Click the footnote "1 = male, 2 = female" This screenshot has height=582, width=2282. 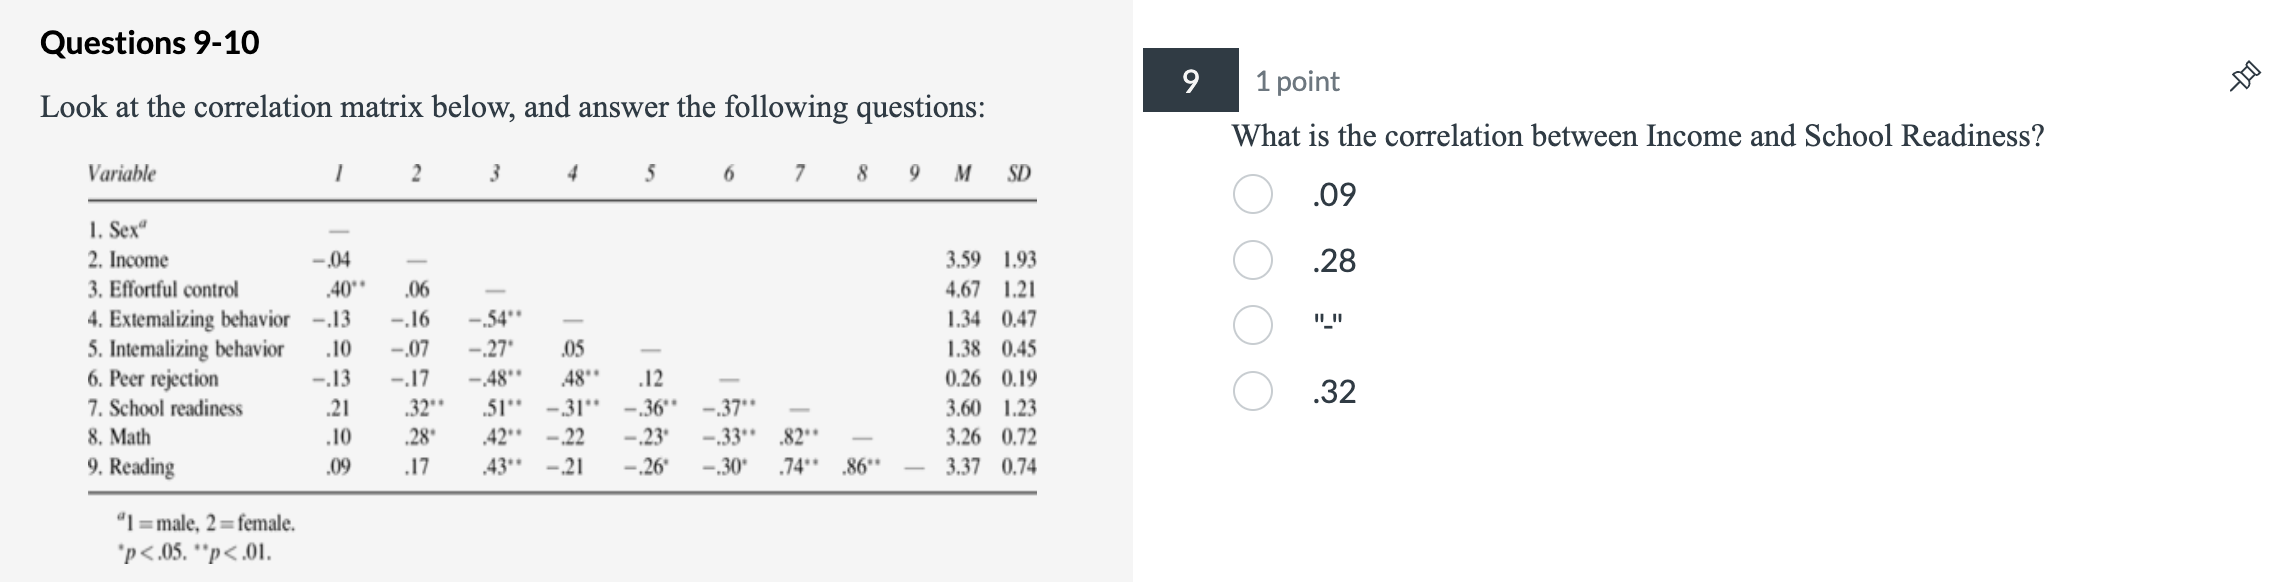click(205, 523)
